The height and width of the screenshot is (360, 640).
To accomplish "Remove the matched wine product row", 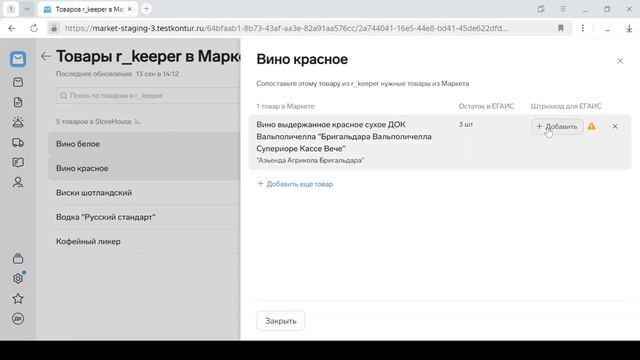I will tap(615, 127).
